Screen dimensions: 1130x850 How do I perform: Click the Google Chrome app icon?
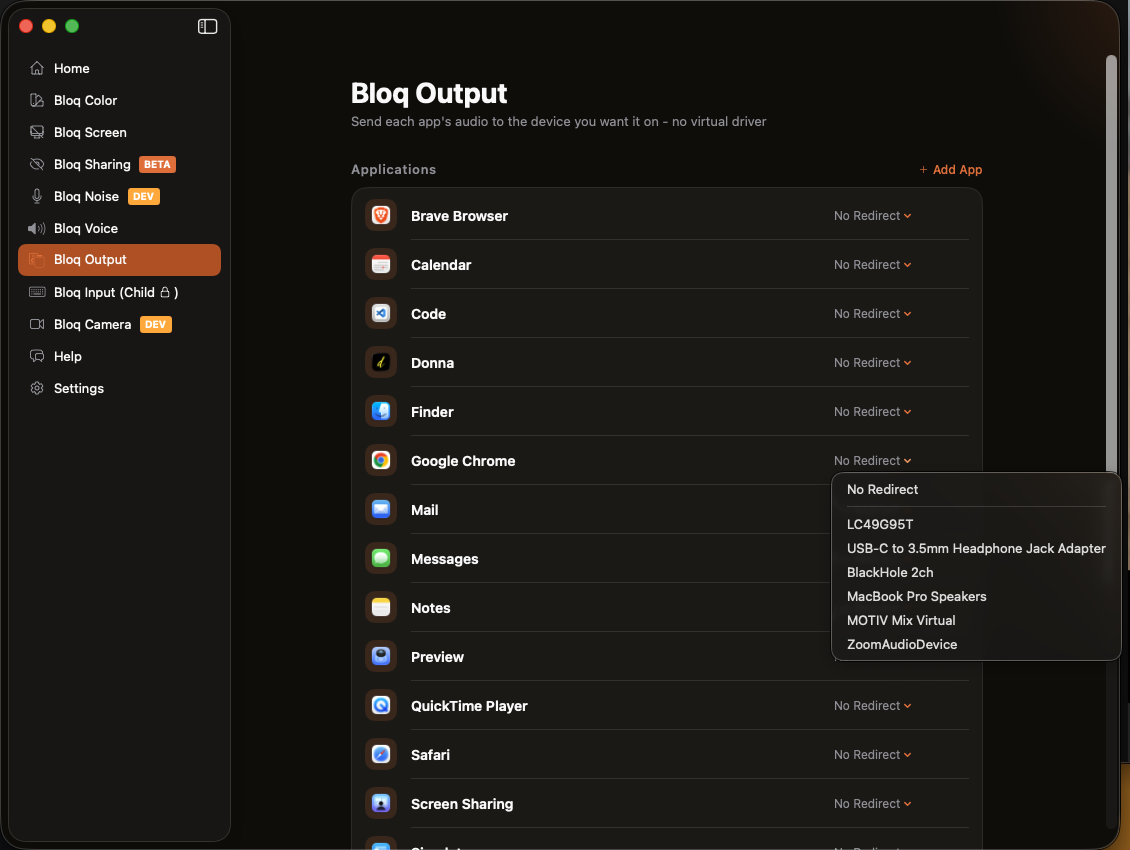tap(381, 460)
